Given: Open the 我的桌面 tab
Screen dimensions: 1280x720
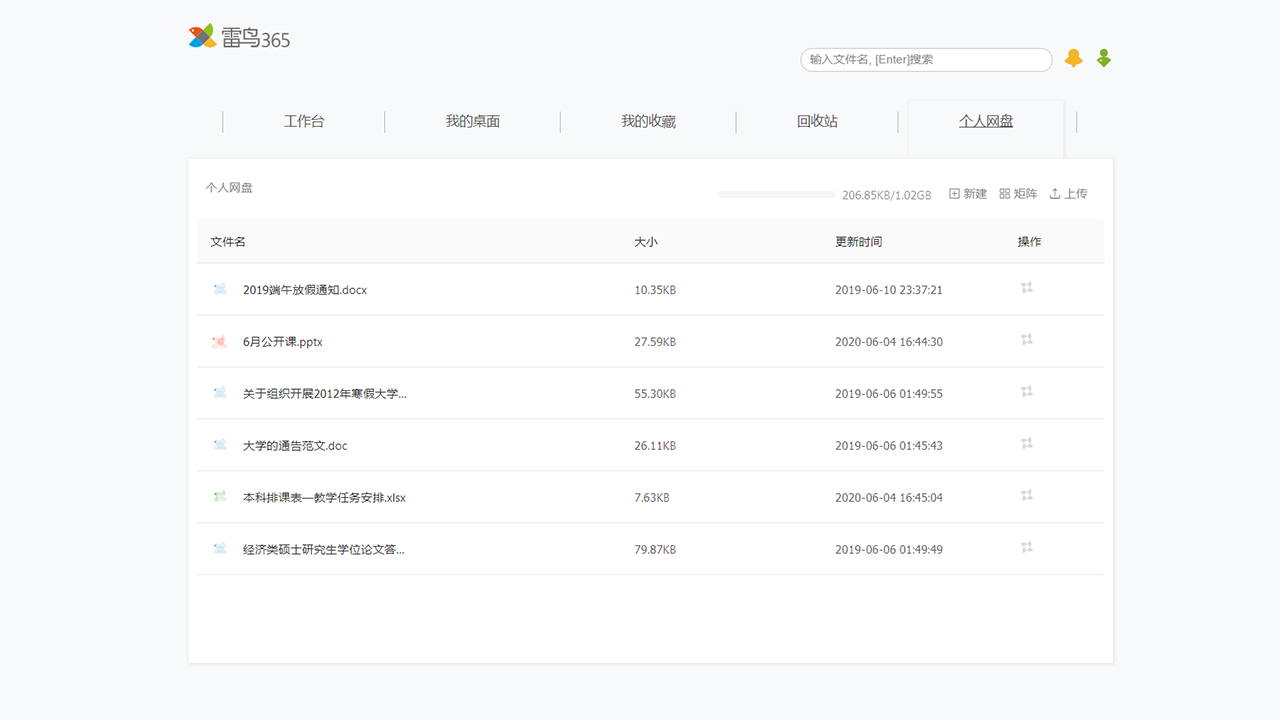Looking at the screenshot, I should [x=473, y=121].
